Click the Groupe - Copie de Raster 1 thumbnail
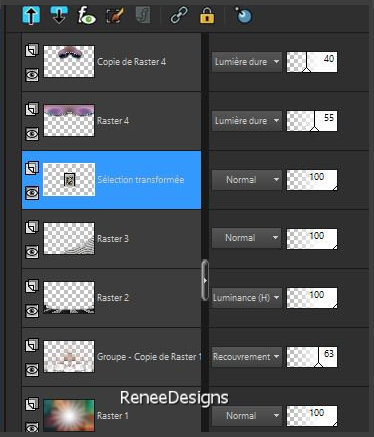The image size is (374, 437). click(69, 357)
